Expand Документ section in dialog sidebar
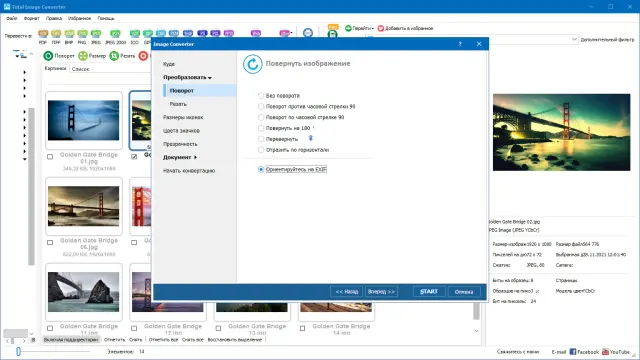Image resolution: width=640 pixels, height=360 pixels. click(180, 157)
